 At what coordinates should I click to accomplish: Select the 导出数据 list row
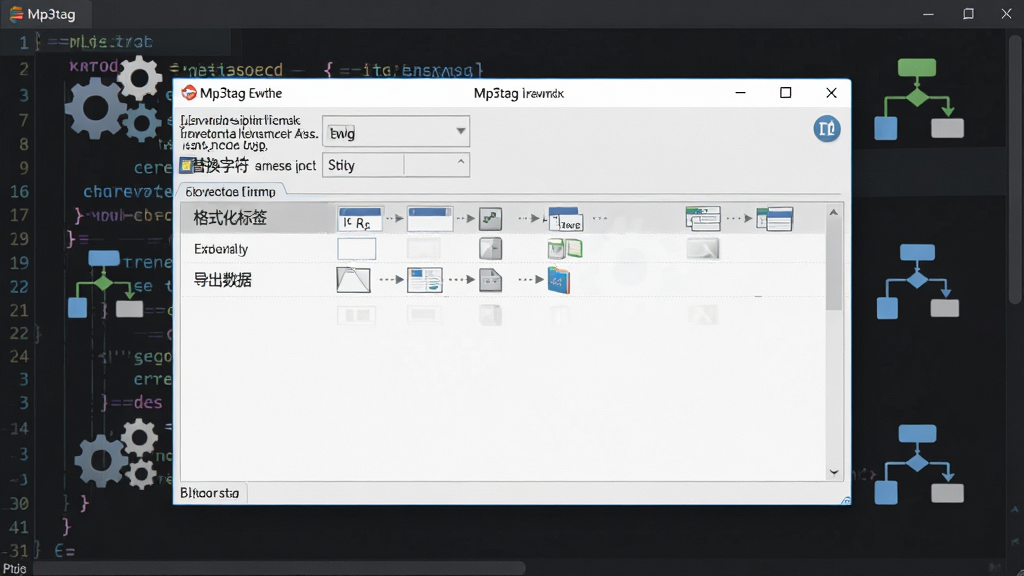[x=503, y=280]
